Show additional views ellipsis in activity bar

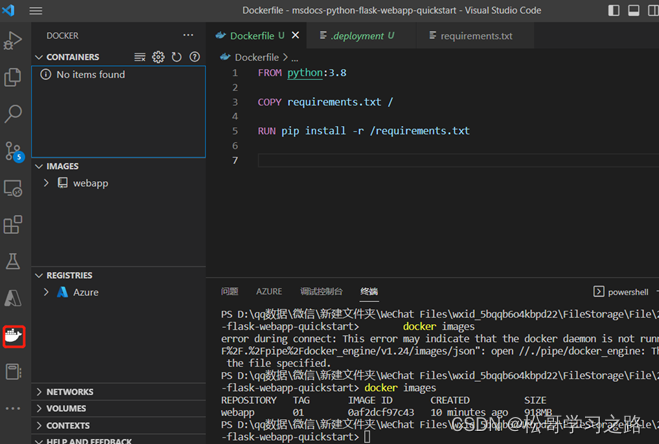click(x=13, y=408)
